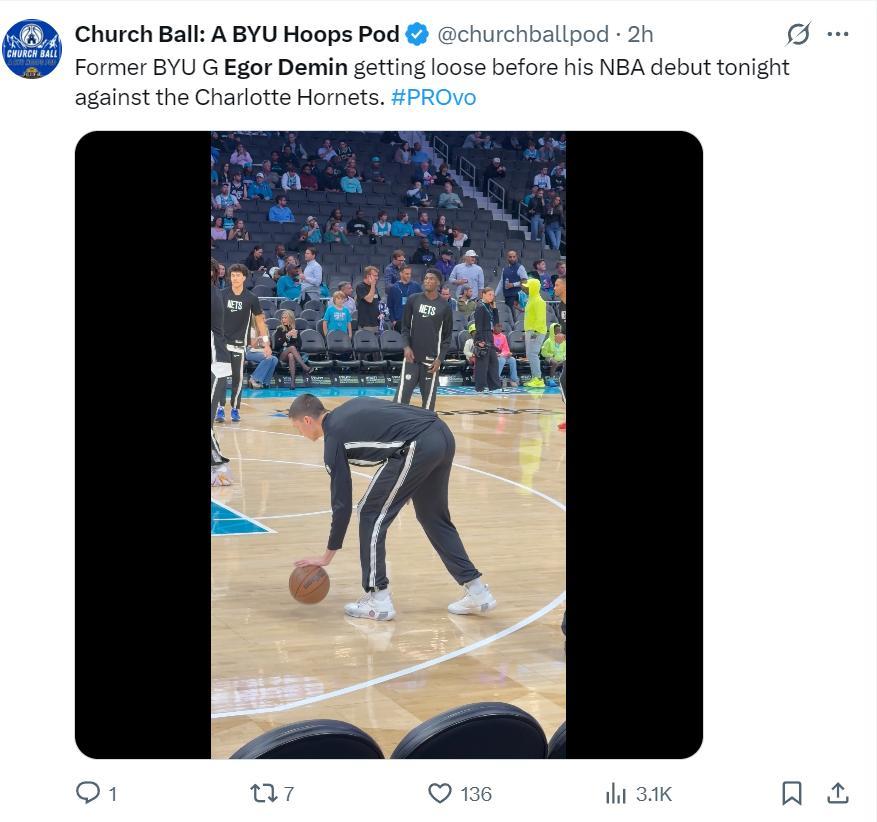The width and height of the screenshot is (877, 822).
Task: Open the repost arrows menu
Action: tap(263, 793)
